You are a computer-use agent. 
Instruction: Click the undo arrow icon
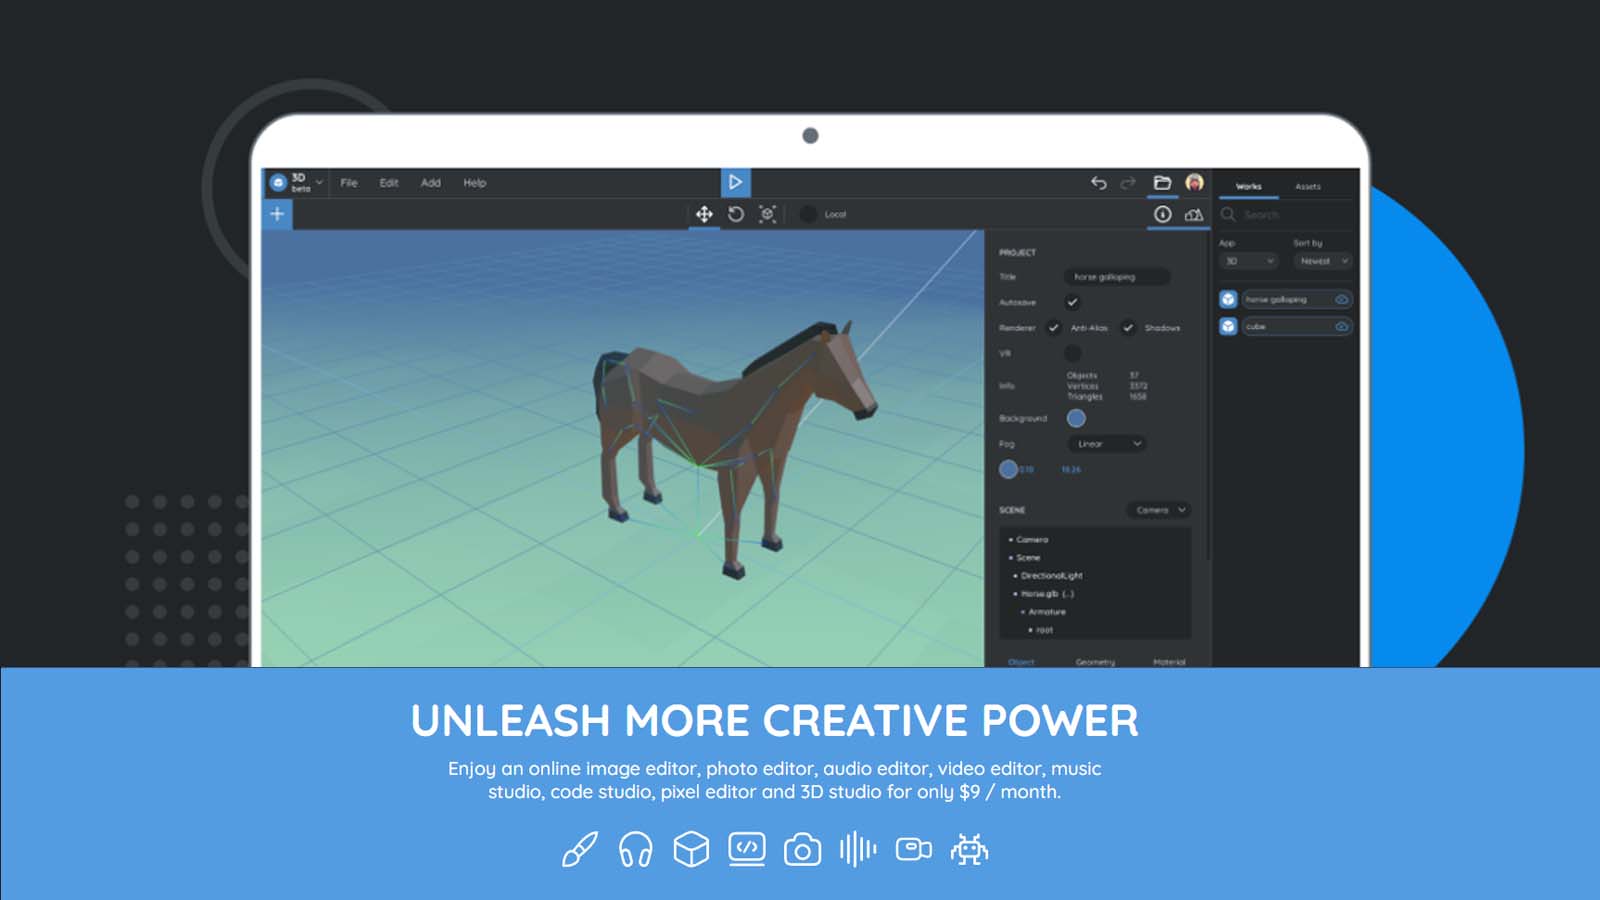pos(1099,182)
